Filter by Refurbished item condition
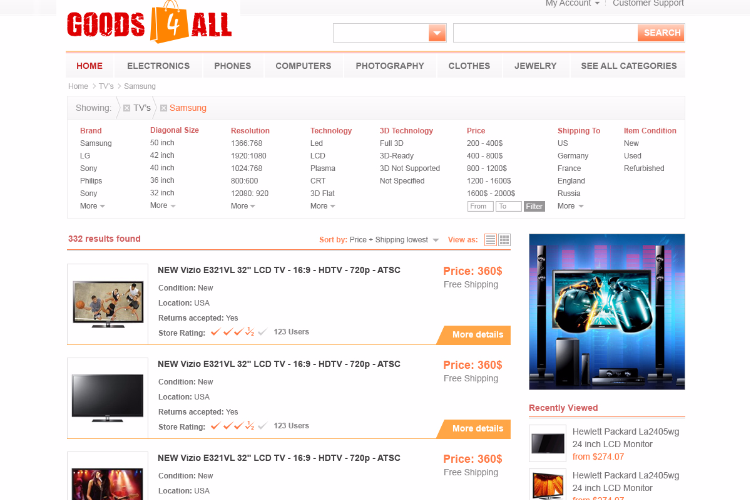This screenshot has height=500, width=750. tap(644, 168)
